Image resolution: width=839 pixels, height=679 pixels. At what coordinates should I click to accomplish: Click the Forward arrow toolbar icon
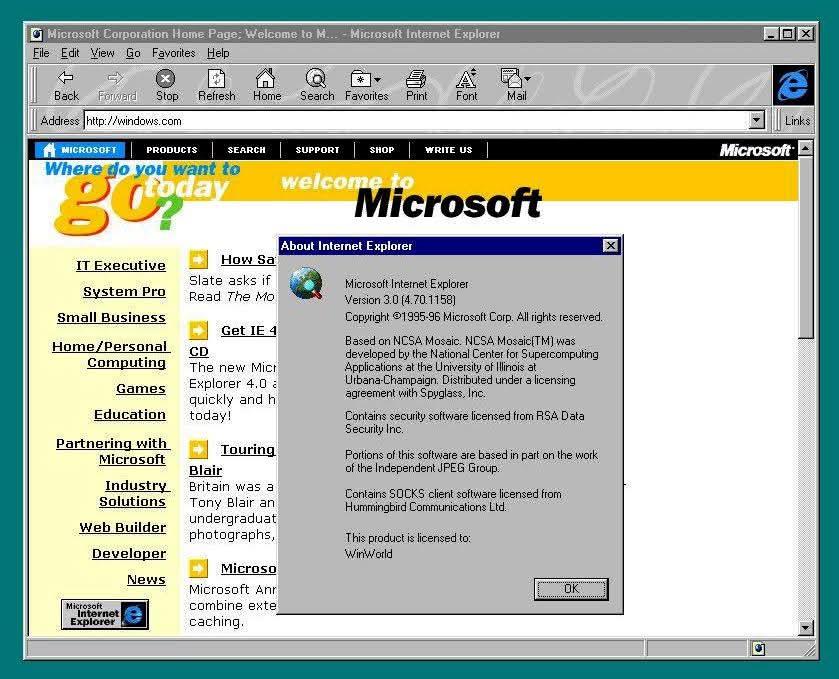pyautogui.click(x=117, y=85)
